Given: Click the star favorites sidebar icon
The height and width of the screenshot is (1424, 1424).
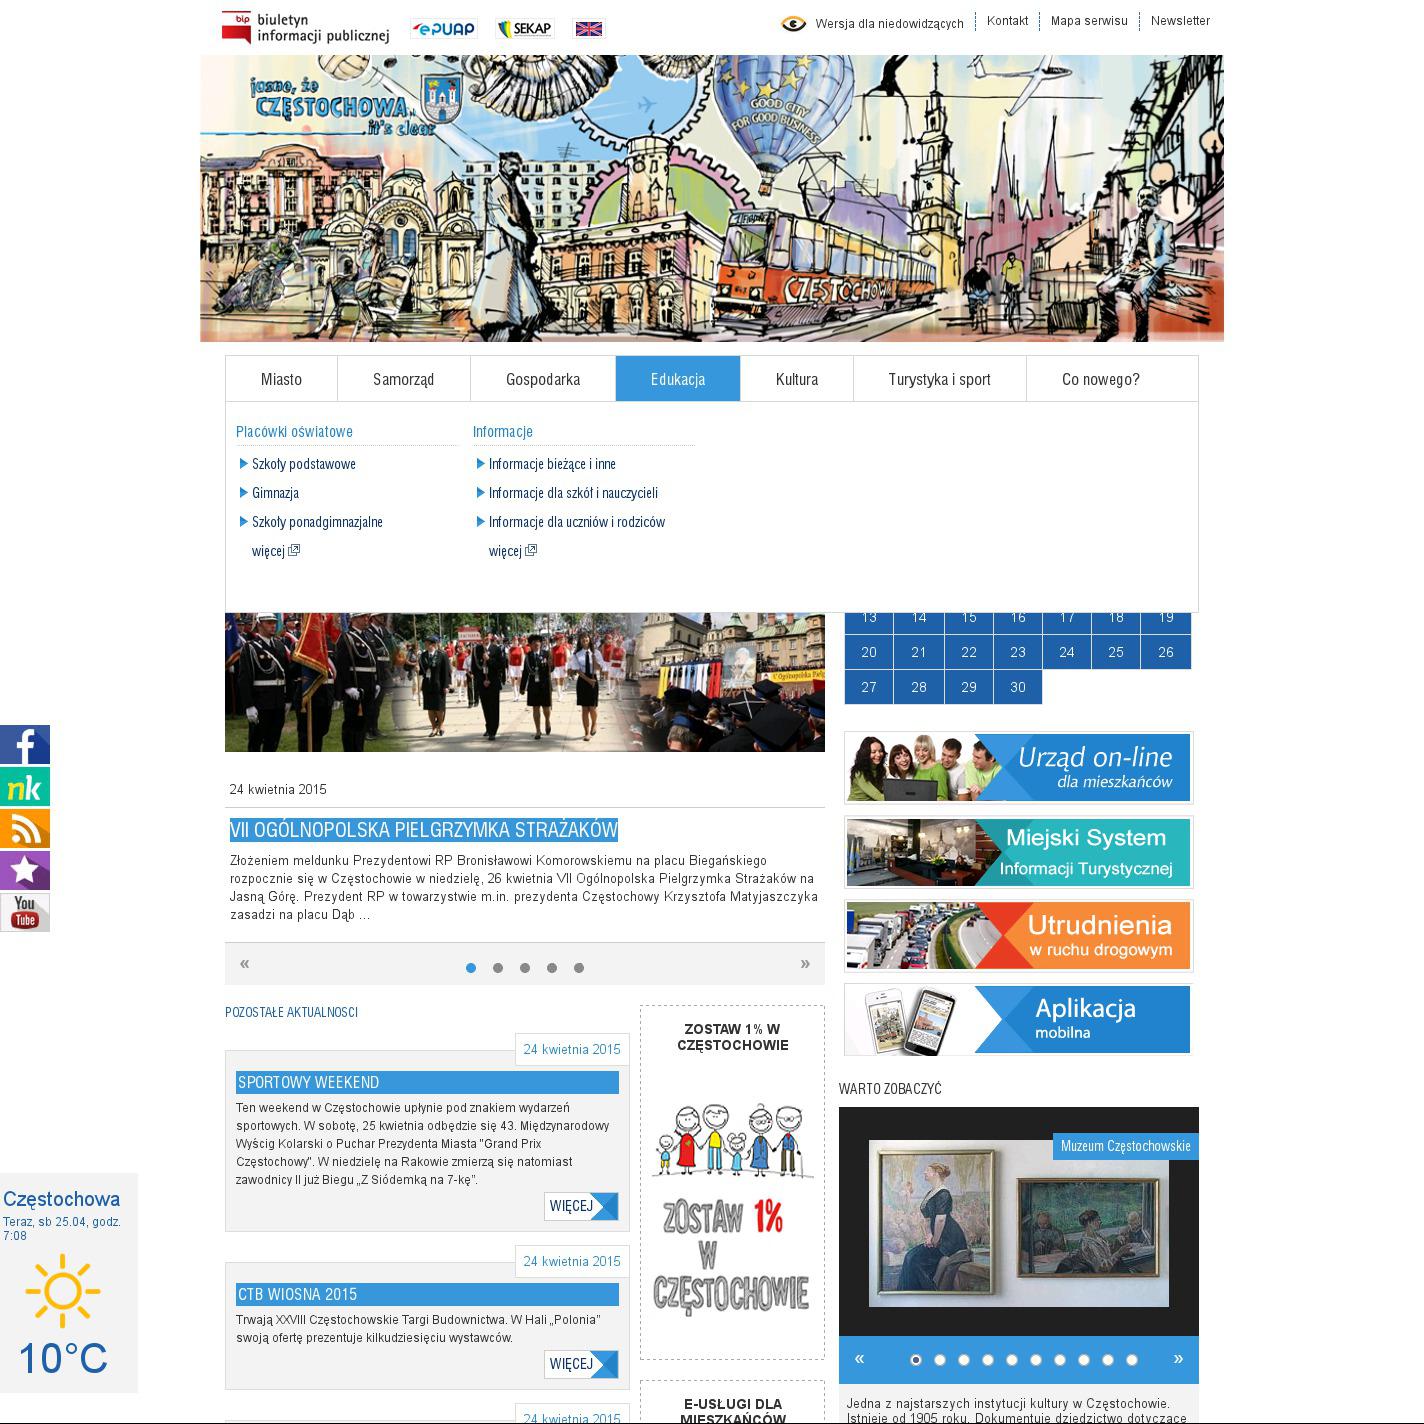Looking at the screenshot, I should (25, 871).
